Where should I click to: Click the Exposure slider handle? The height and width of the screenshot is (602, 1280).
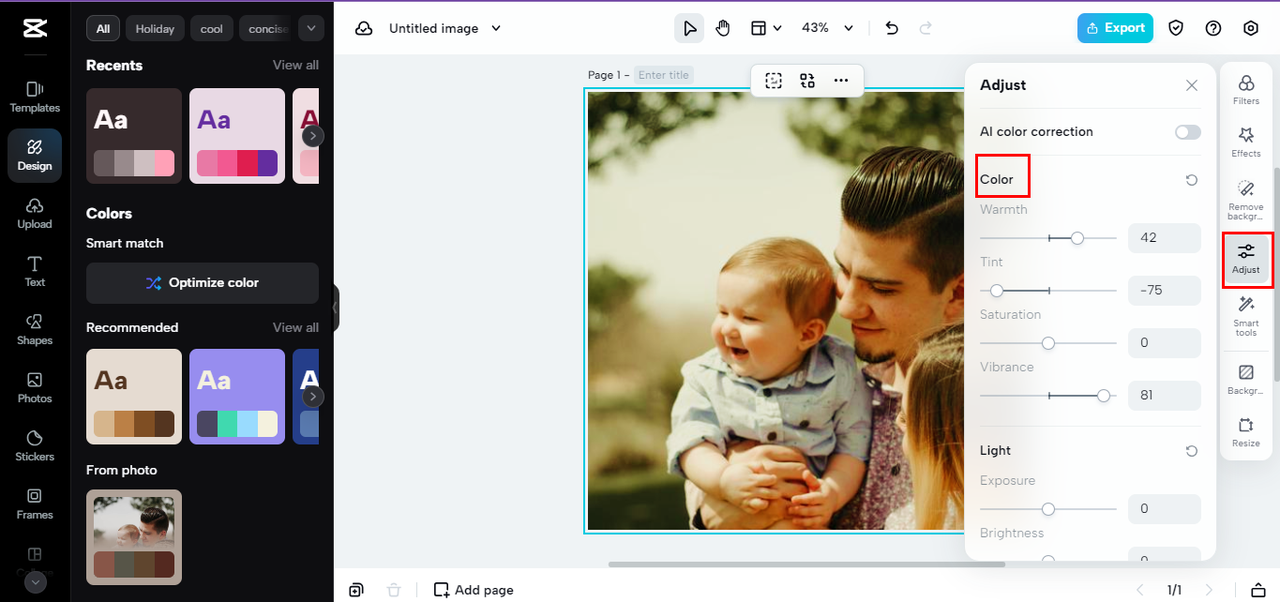click(1048, 509)
